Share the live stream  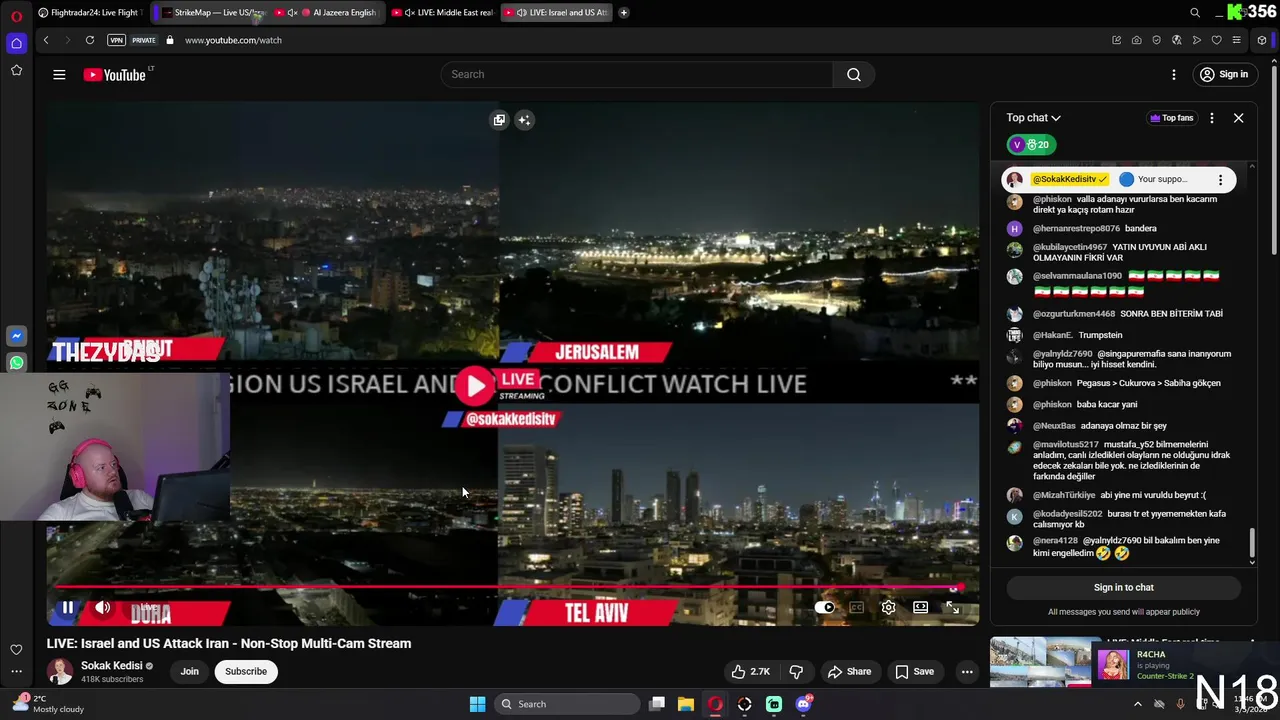[x=849, y=671]
